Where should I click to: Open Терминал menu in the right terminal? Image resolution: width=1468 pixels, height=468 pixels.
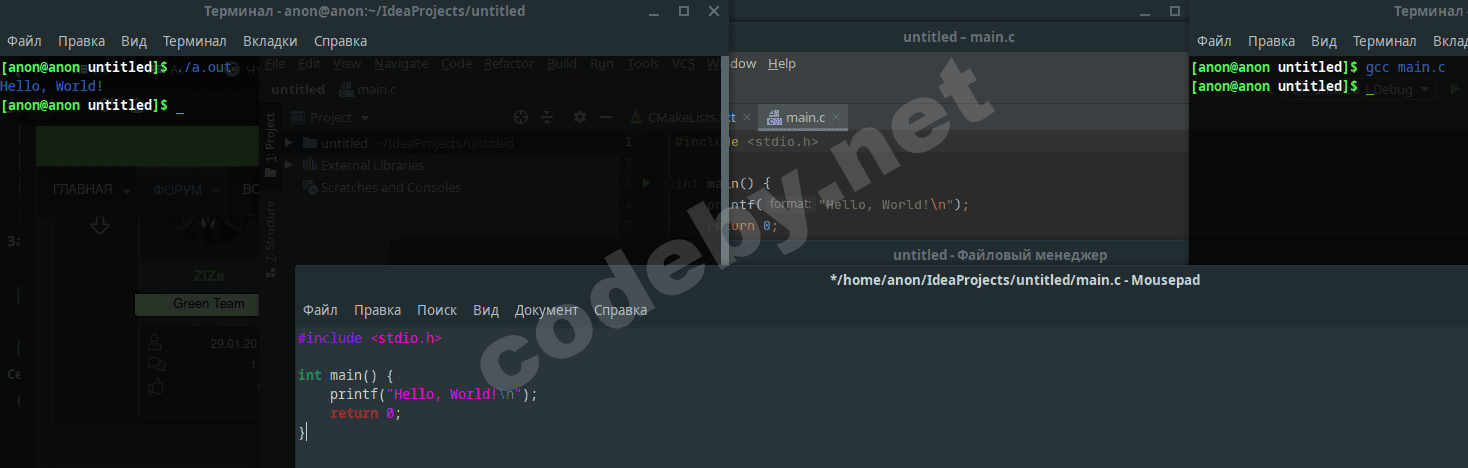click(1385, 41)
